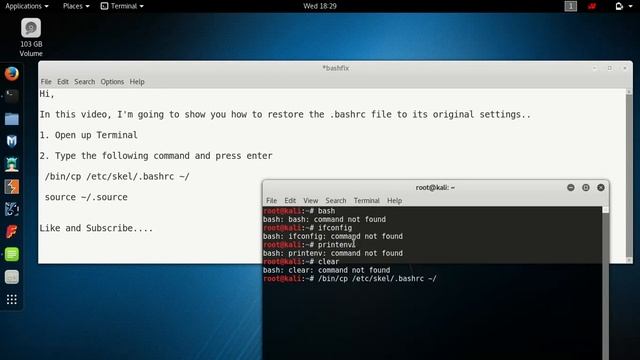Click 'bash: ifconfig: command not found' terminal line
The width and height of the screenshot is (640, 360).
(x=333, y=236)
